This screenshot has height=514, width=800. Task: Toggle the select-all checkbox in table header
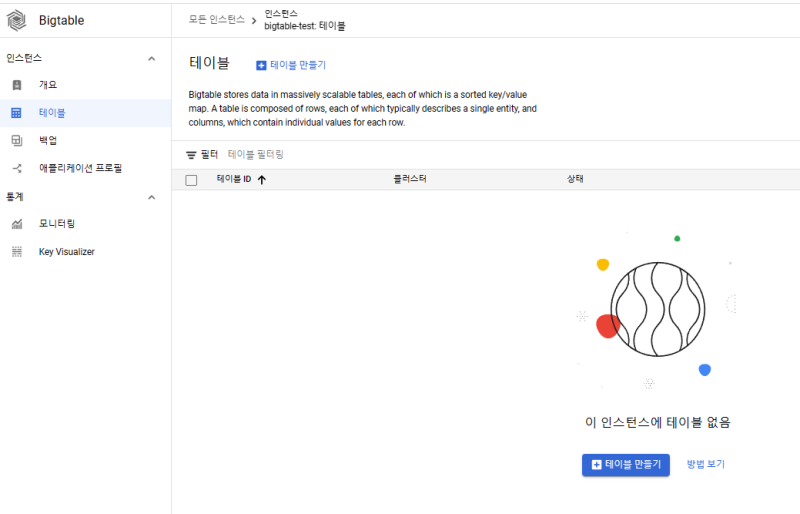click(x=191, y=180)
